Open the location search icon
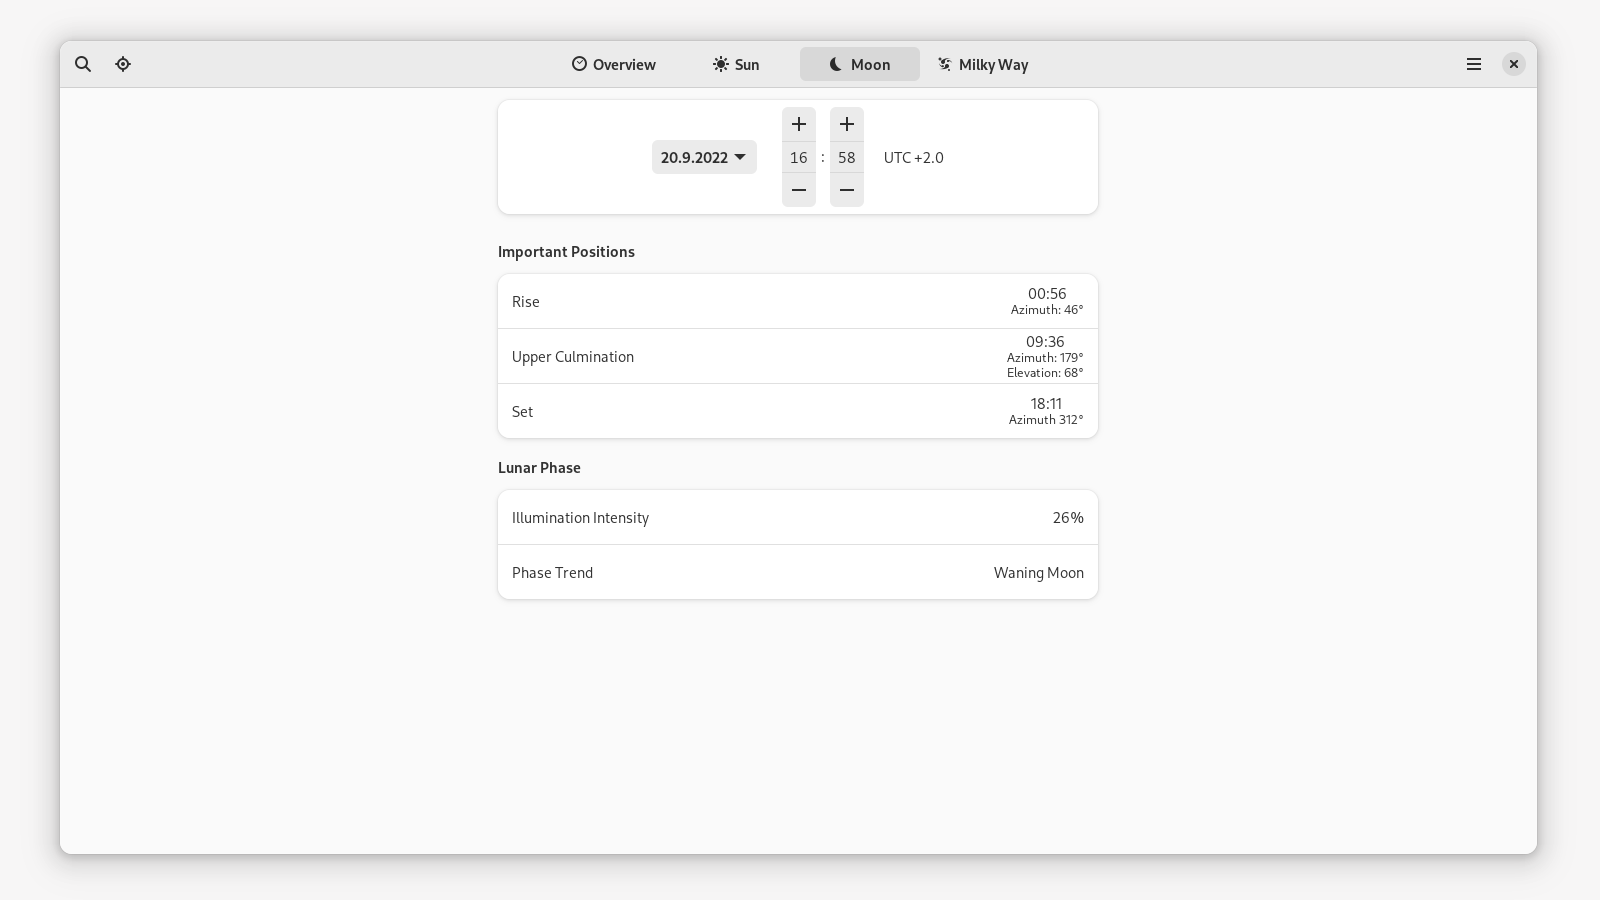Screen dimensions: 1600x900 [x=83, y=64]
